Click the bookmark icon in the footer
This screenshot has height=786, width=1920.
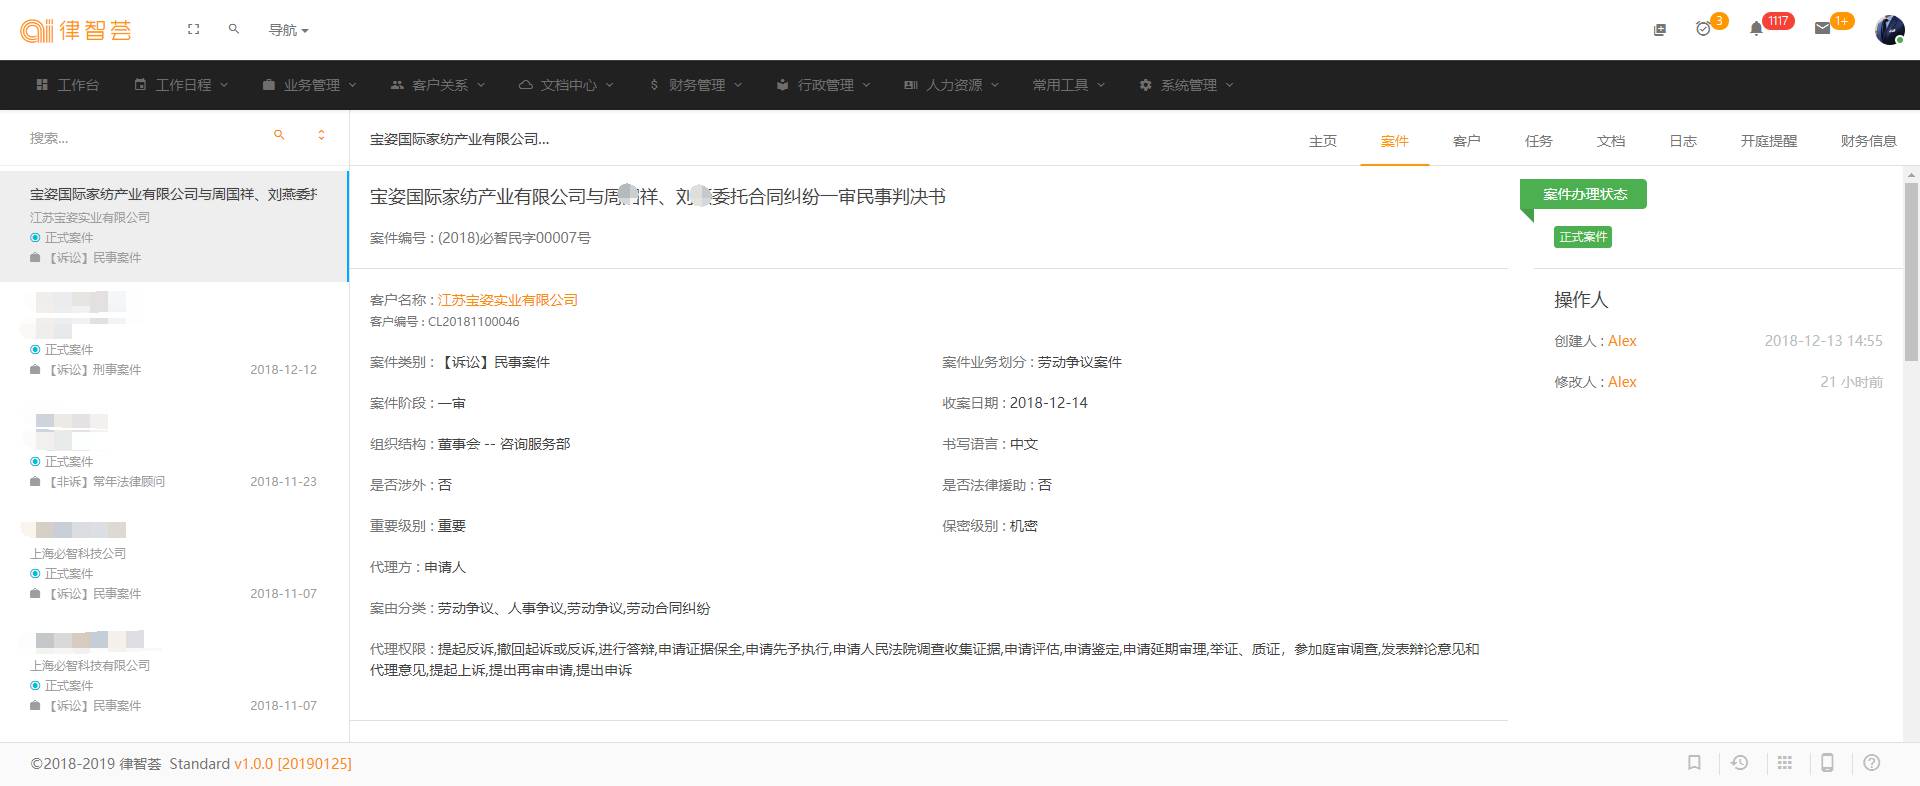pos(1694,763)
